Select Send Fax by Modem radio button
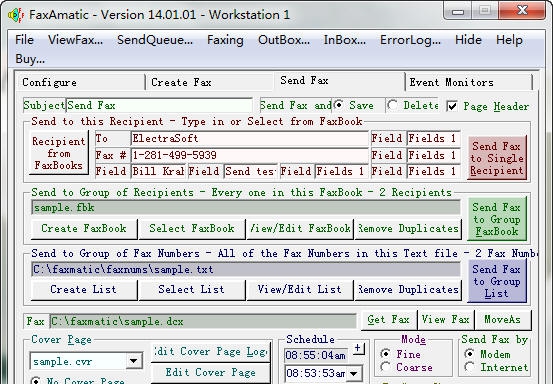The height and width of the screenshot is (384, 553). tap(470, 354)
